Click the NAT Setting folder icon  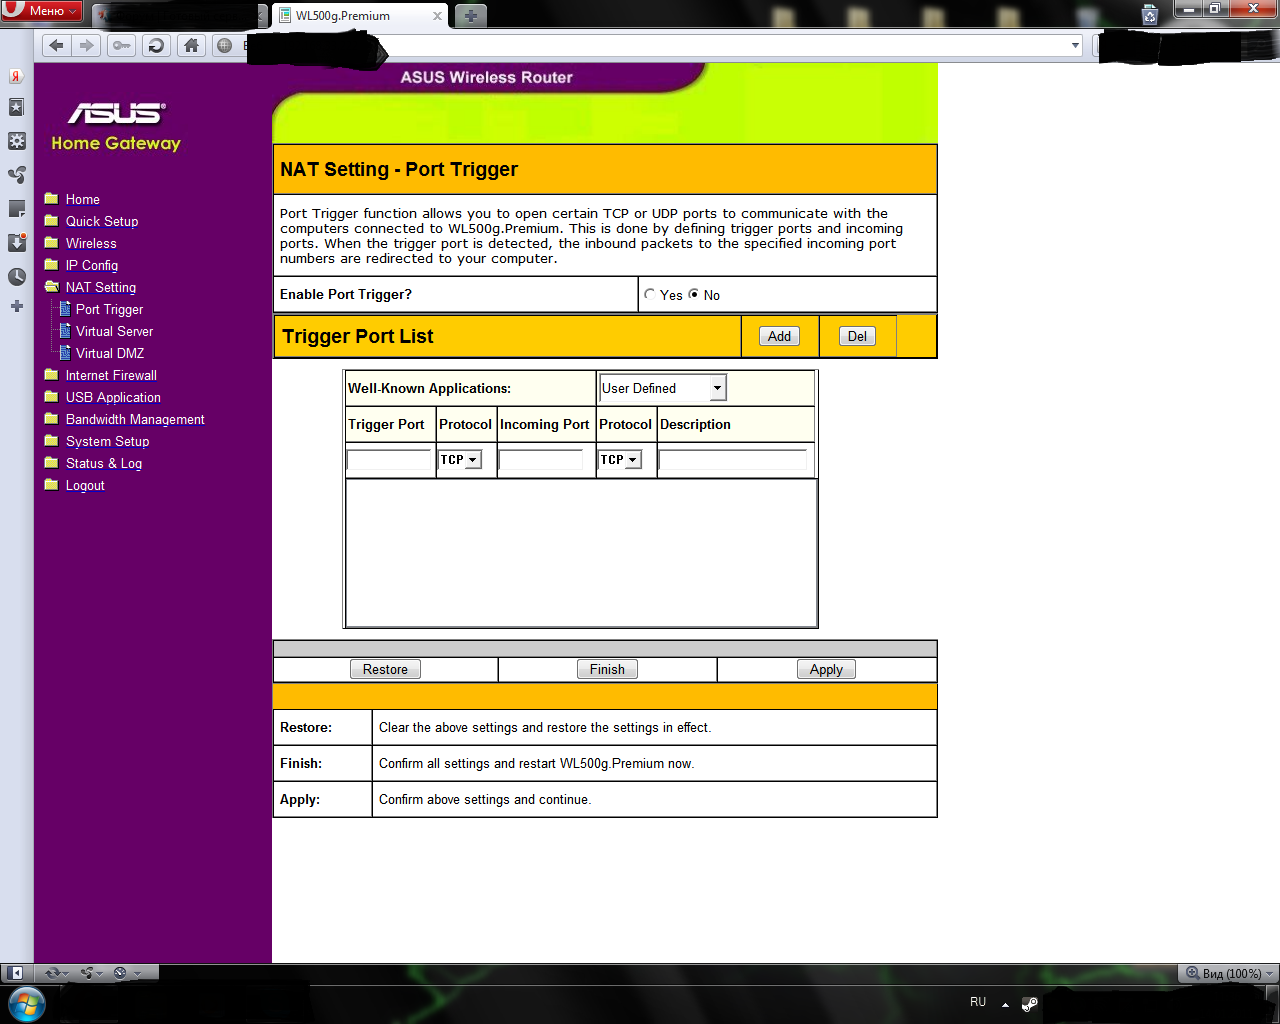point(52,286)
